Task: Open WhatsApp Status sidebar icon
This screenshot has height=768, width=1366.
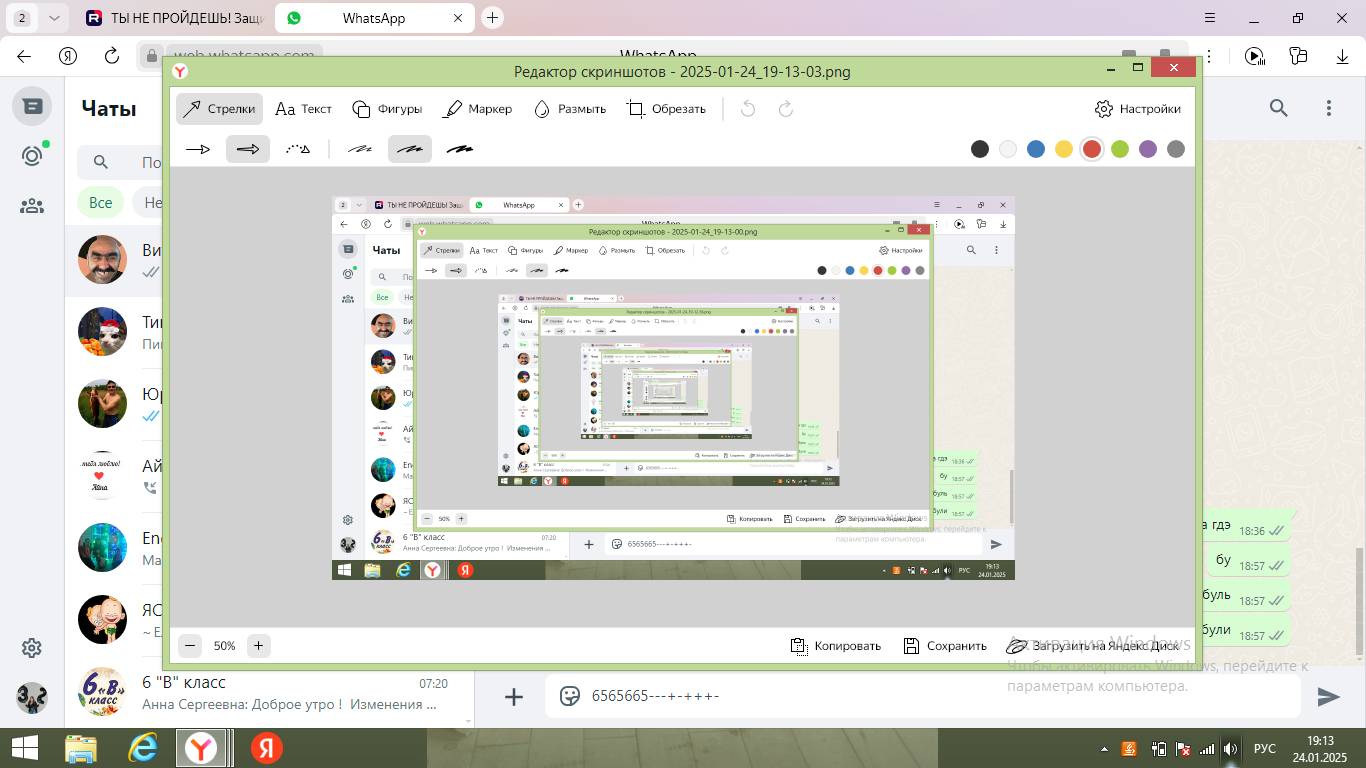Action: click(x=32, y=156)
